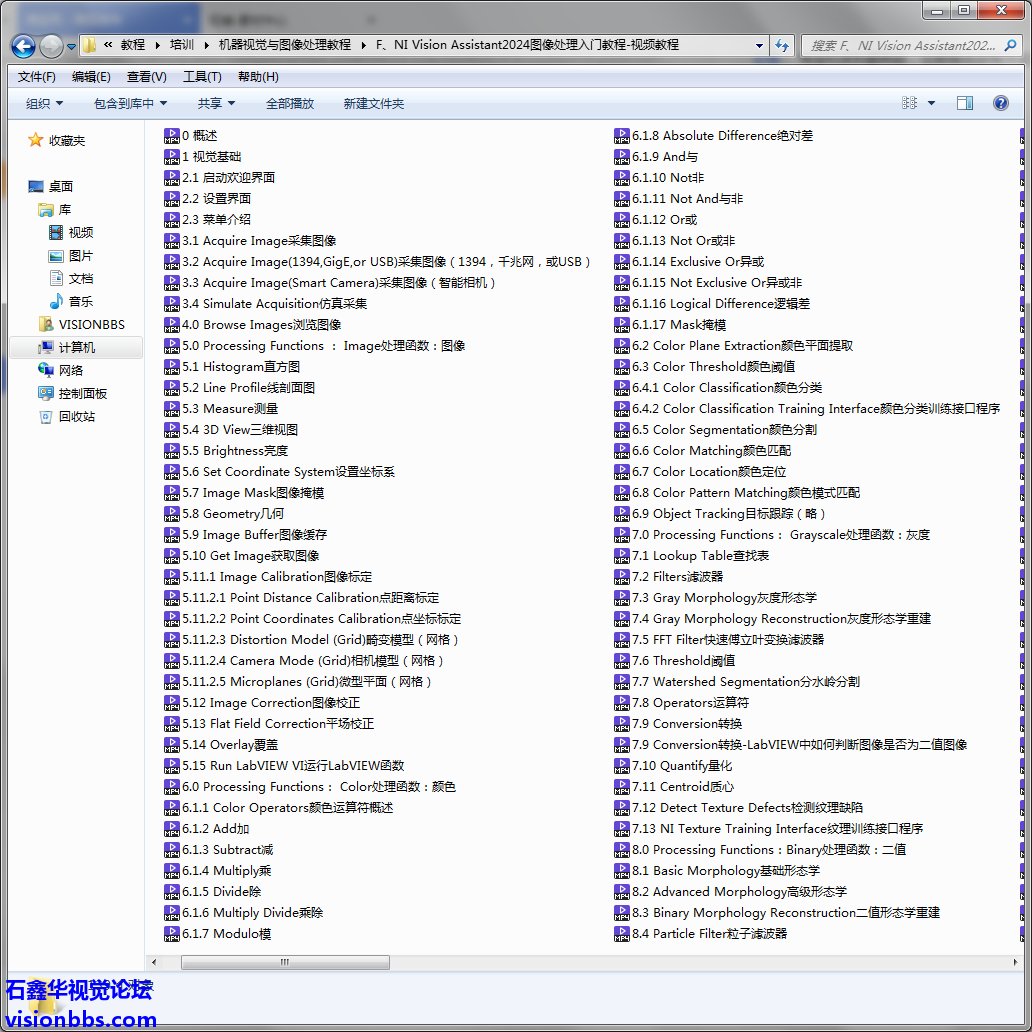
Task: Select the 5.1 Histogram直方图 video file
Action: tap(240, 367)
